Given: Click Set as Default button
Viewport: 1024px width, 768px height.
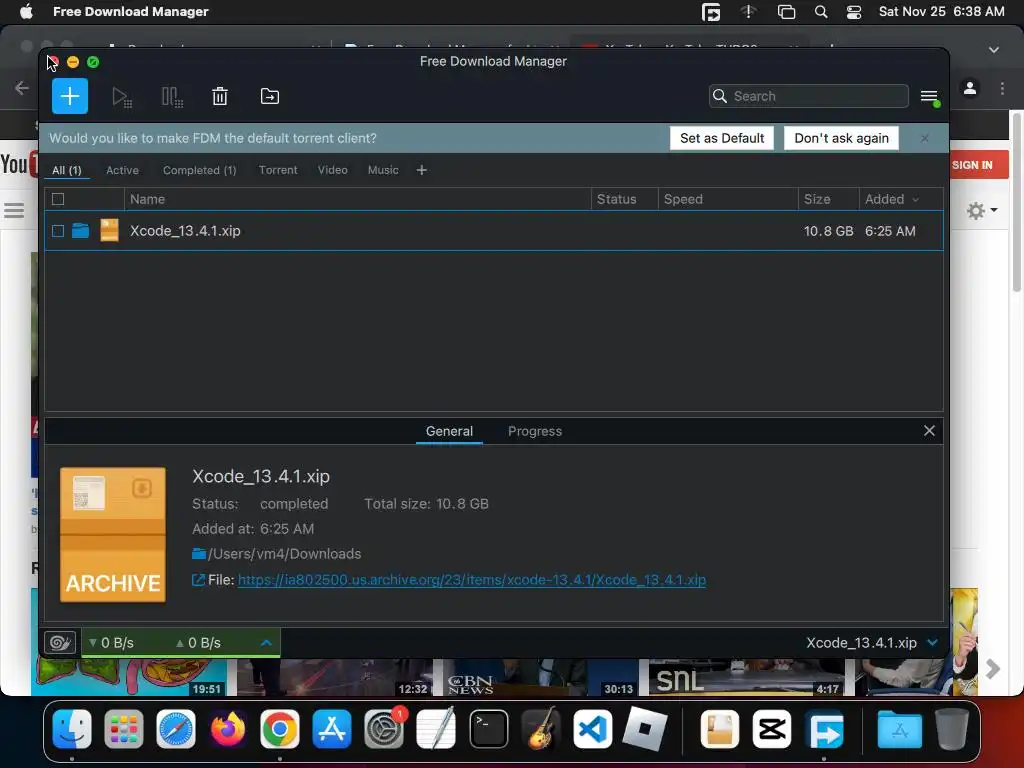Looking at the screenshot, I should tap(722, 138).
